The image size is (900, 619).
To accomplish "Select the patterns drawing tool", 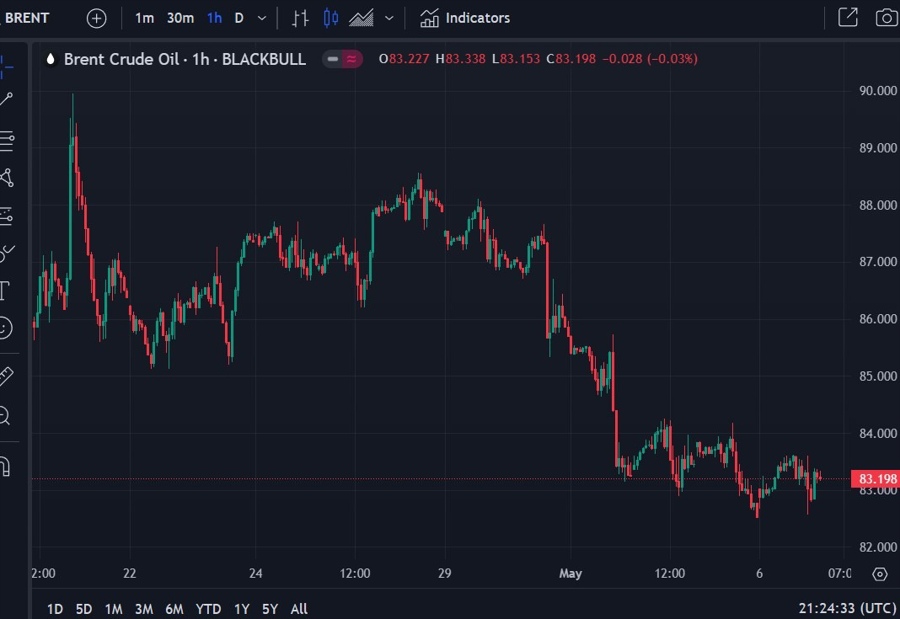I will (x=6, y=178).
